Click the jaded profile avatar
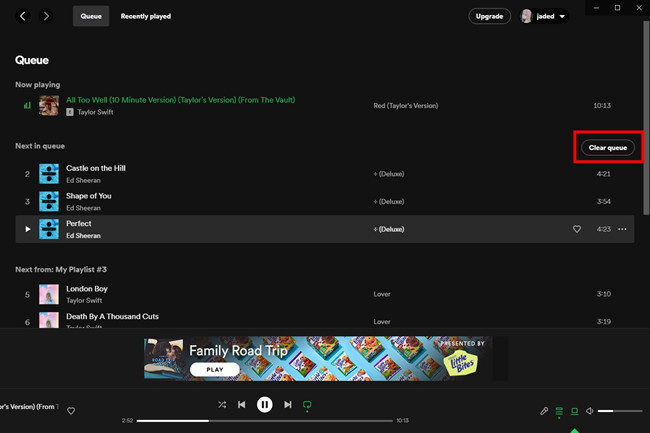This screenshot has width=650, height=433. point(526,16)
